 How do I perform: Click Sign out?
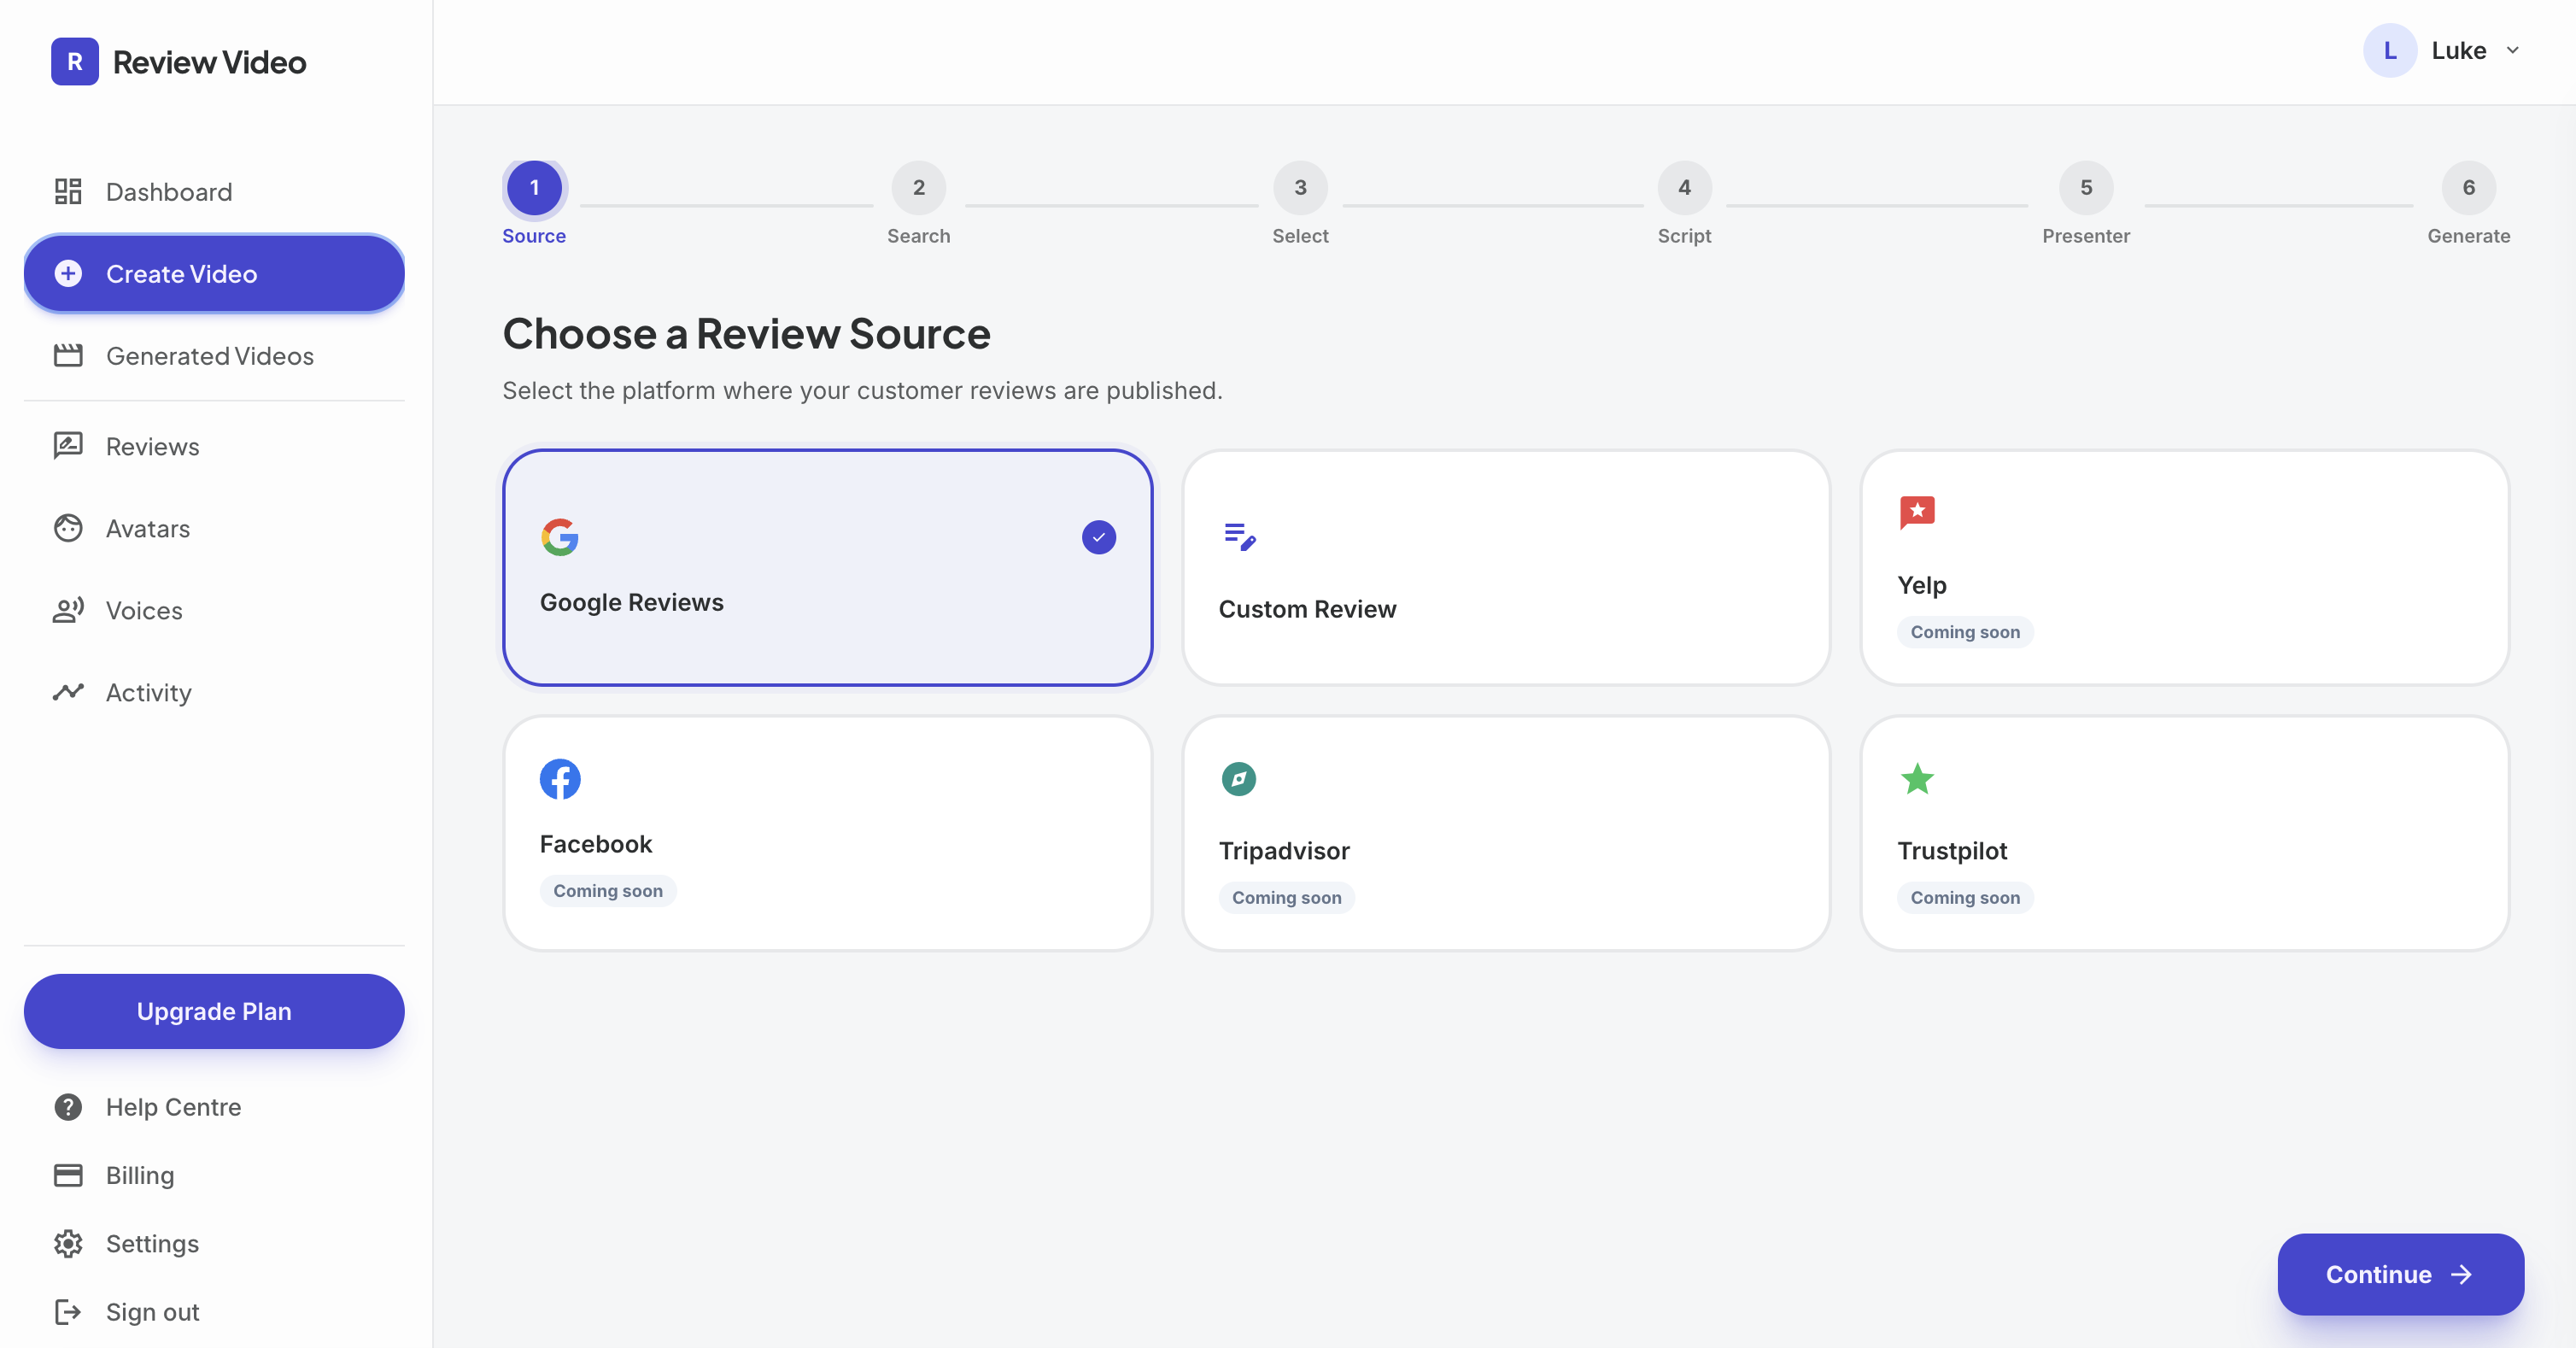[x=214, y=1311]
